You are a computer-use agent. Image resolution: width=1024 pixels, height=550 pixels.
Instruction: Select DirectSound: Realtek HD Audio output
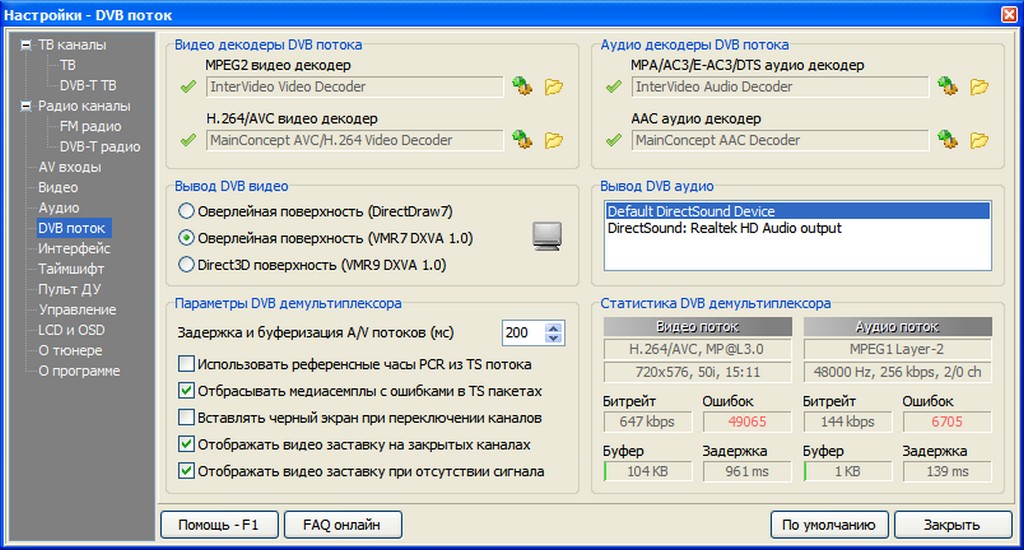pyautogui.click(x=724, y=228)
